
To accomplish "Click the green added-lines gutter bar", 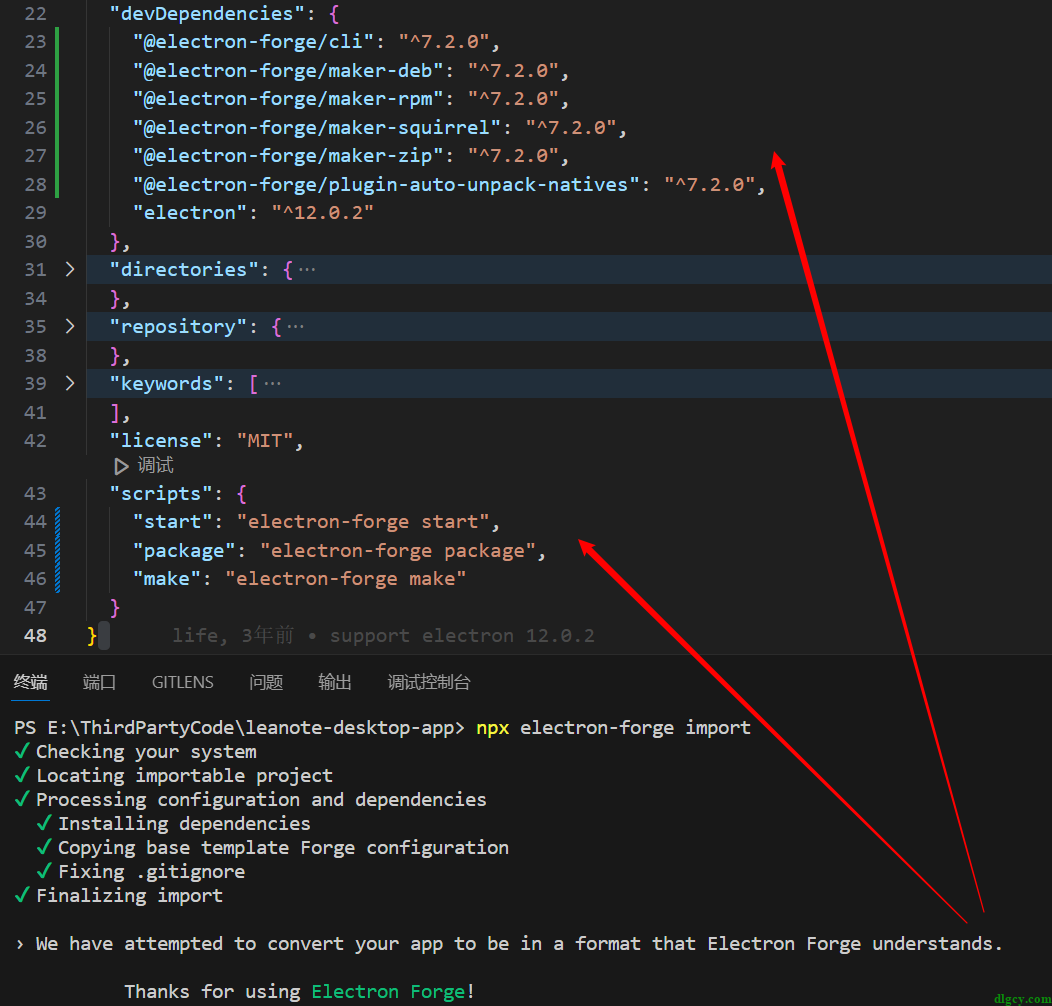I will pos(57,113).
